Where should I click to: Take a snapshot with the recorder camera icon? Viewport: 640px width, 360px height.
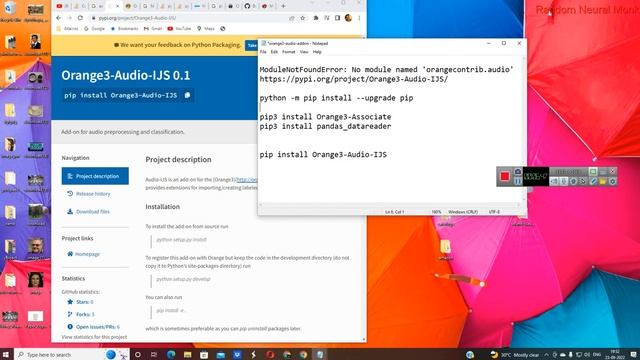(x=518, y=171)
